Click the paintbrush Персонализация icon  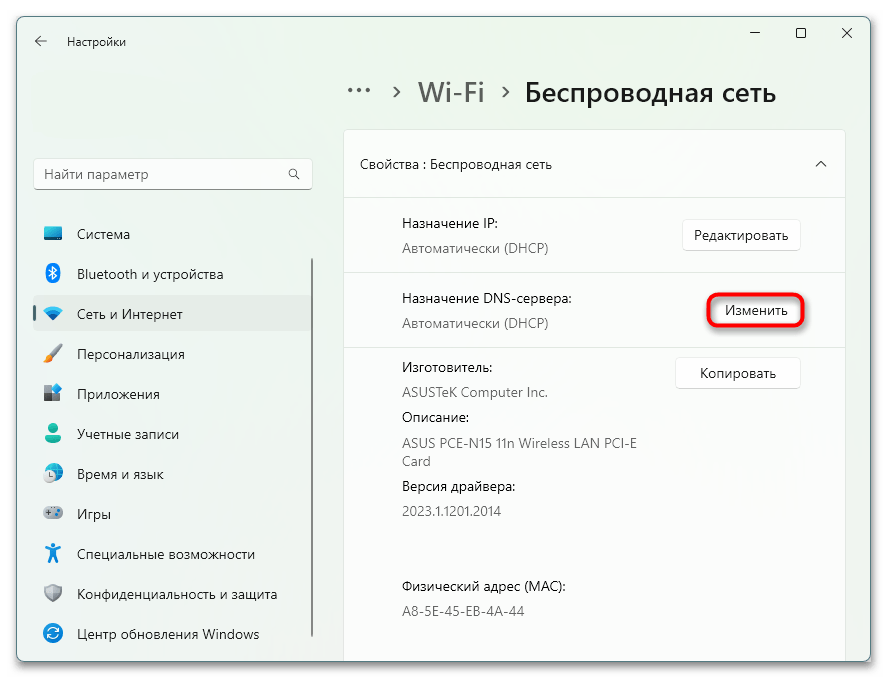point(53,354)
